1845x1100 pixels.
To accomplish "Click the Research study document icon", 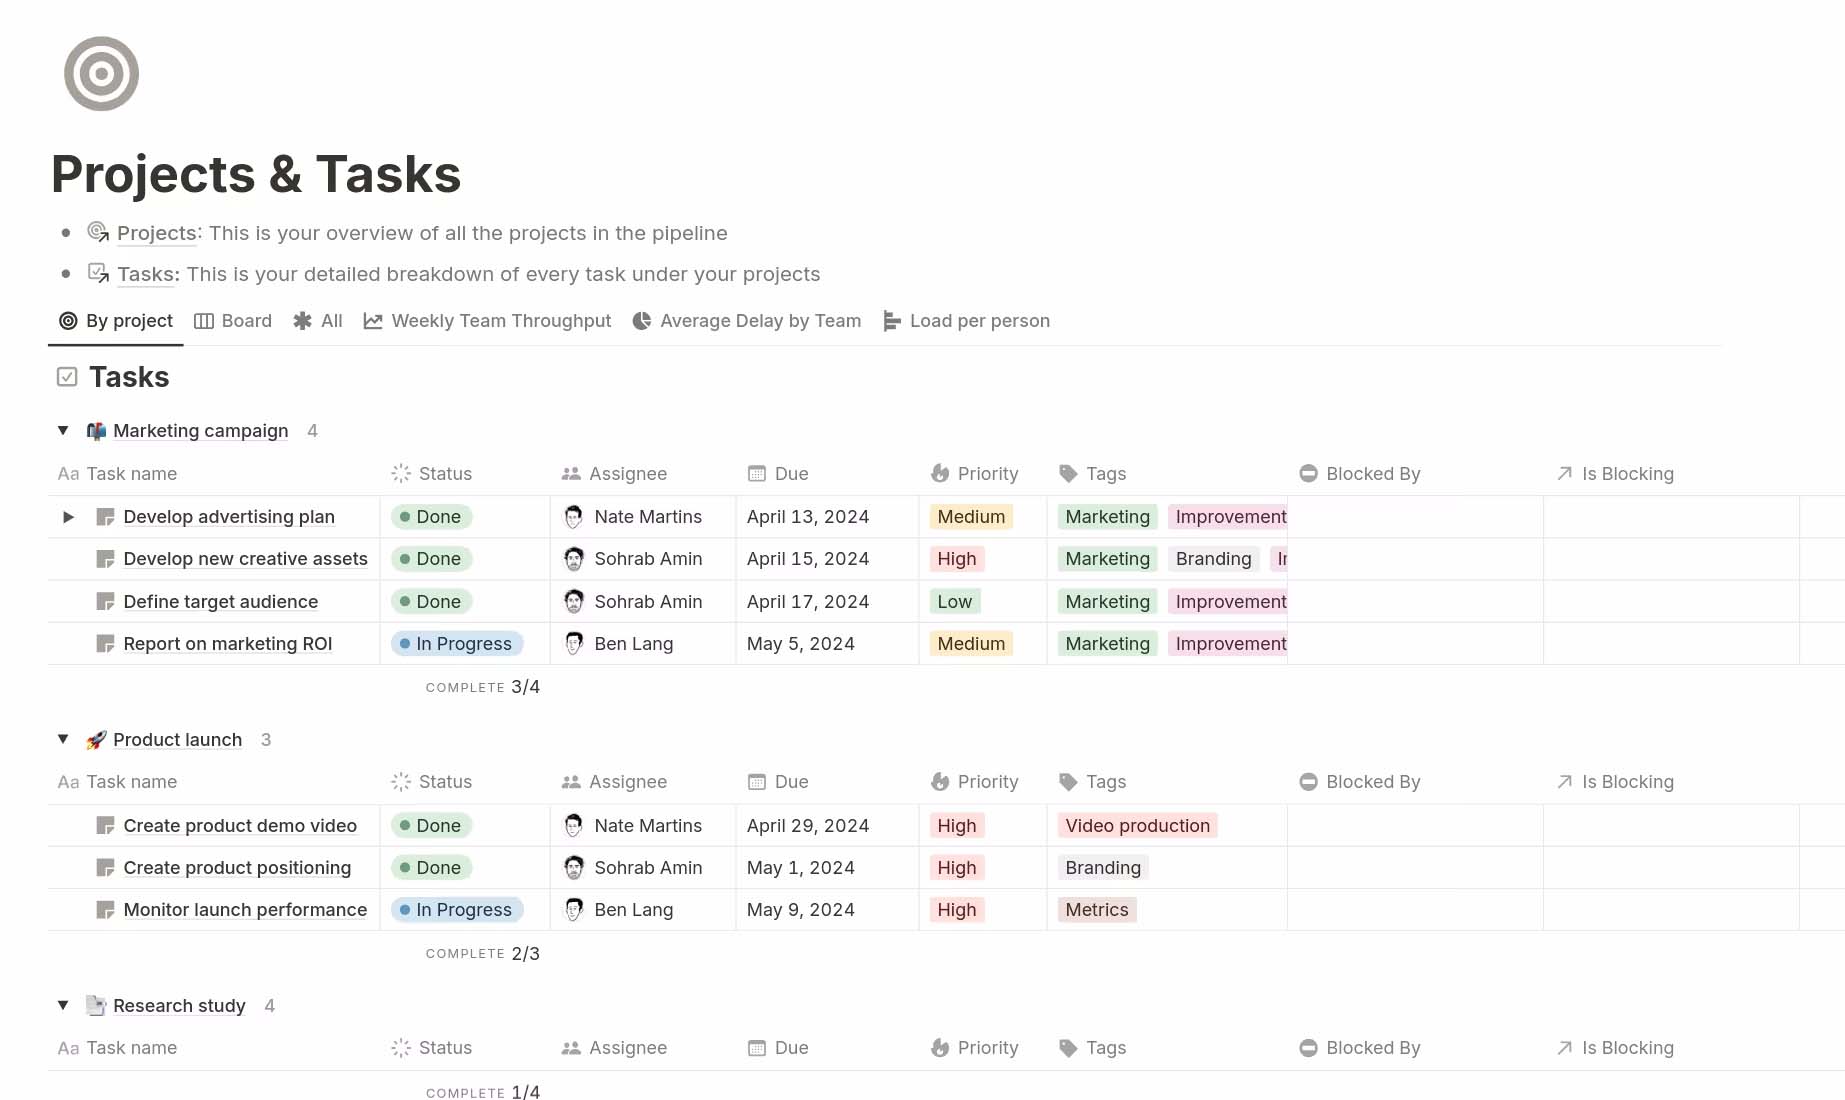I will [x=96, y=1006].
